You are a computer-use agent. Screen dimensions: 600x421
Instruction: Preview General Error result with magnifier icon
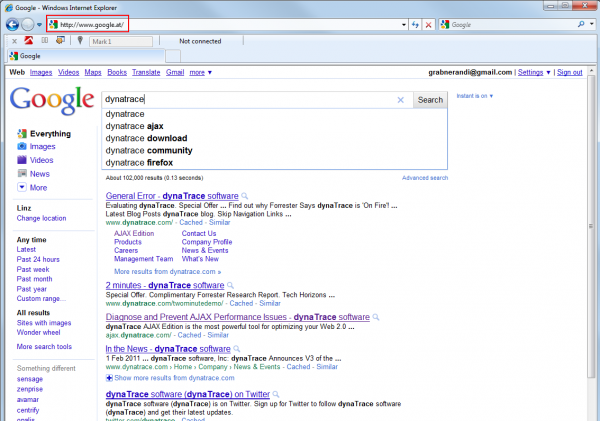(x=245, y=196)
